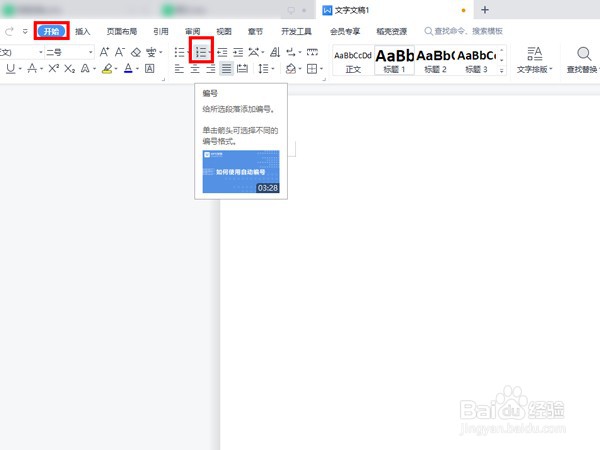Viewport: 600px width, 450px height.
Task: Apply the font color
Action: [128, 69]
